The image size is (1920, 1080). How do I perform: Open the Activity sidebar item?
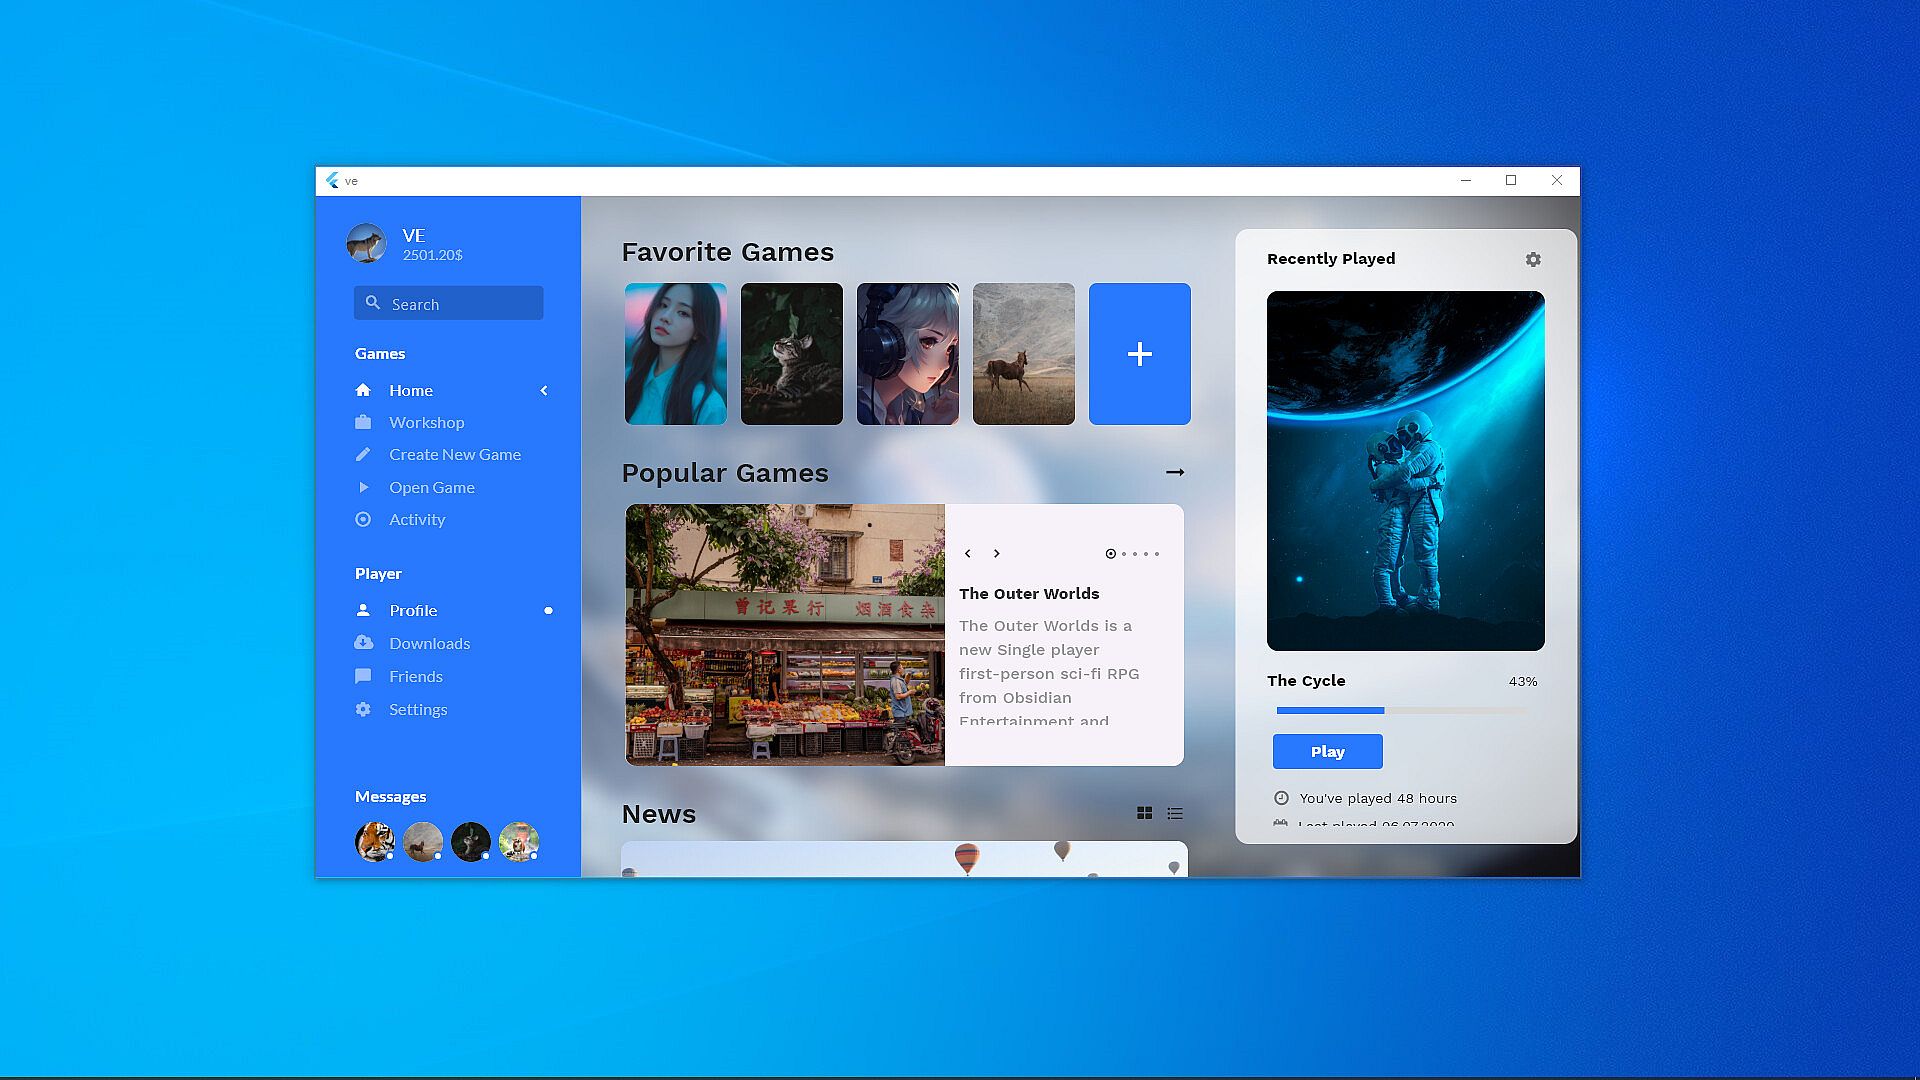(416, 520)
